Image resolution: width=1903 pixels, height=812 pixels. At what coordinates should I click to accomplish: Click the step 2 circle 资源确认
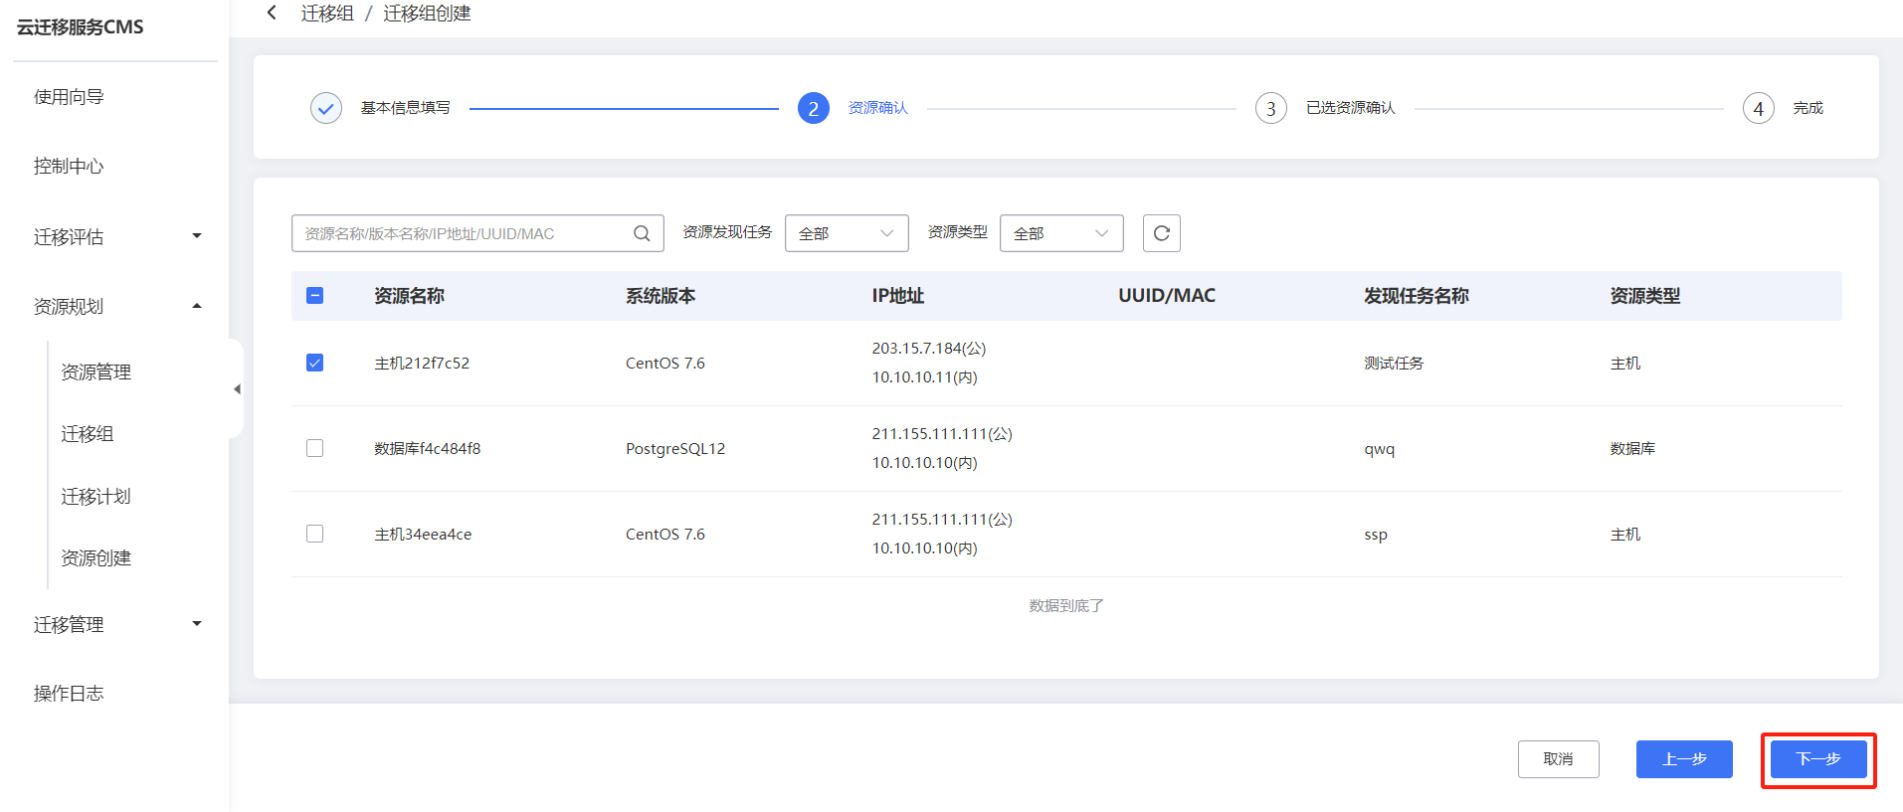pos(813,108)
